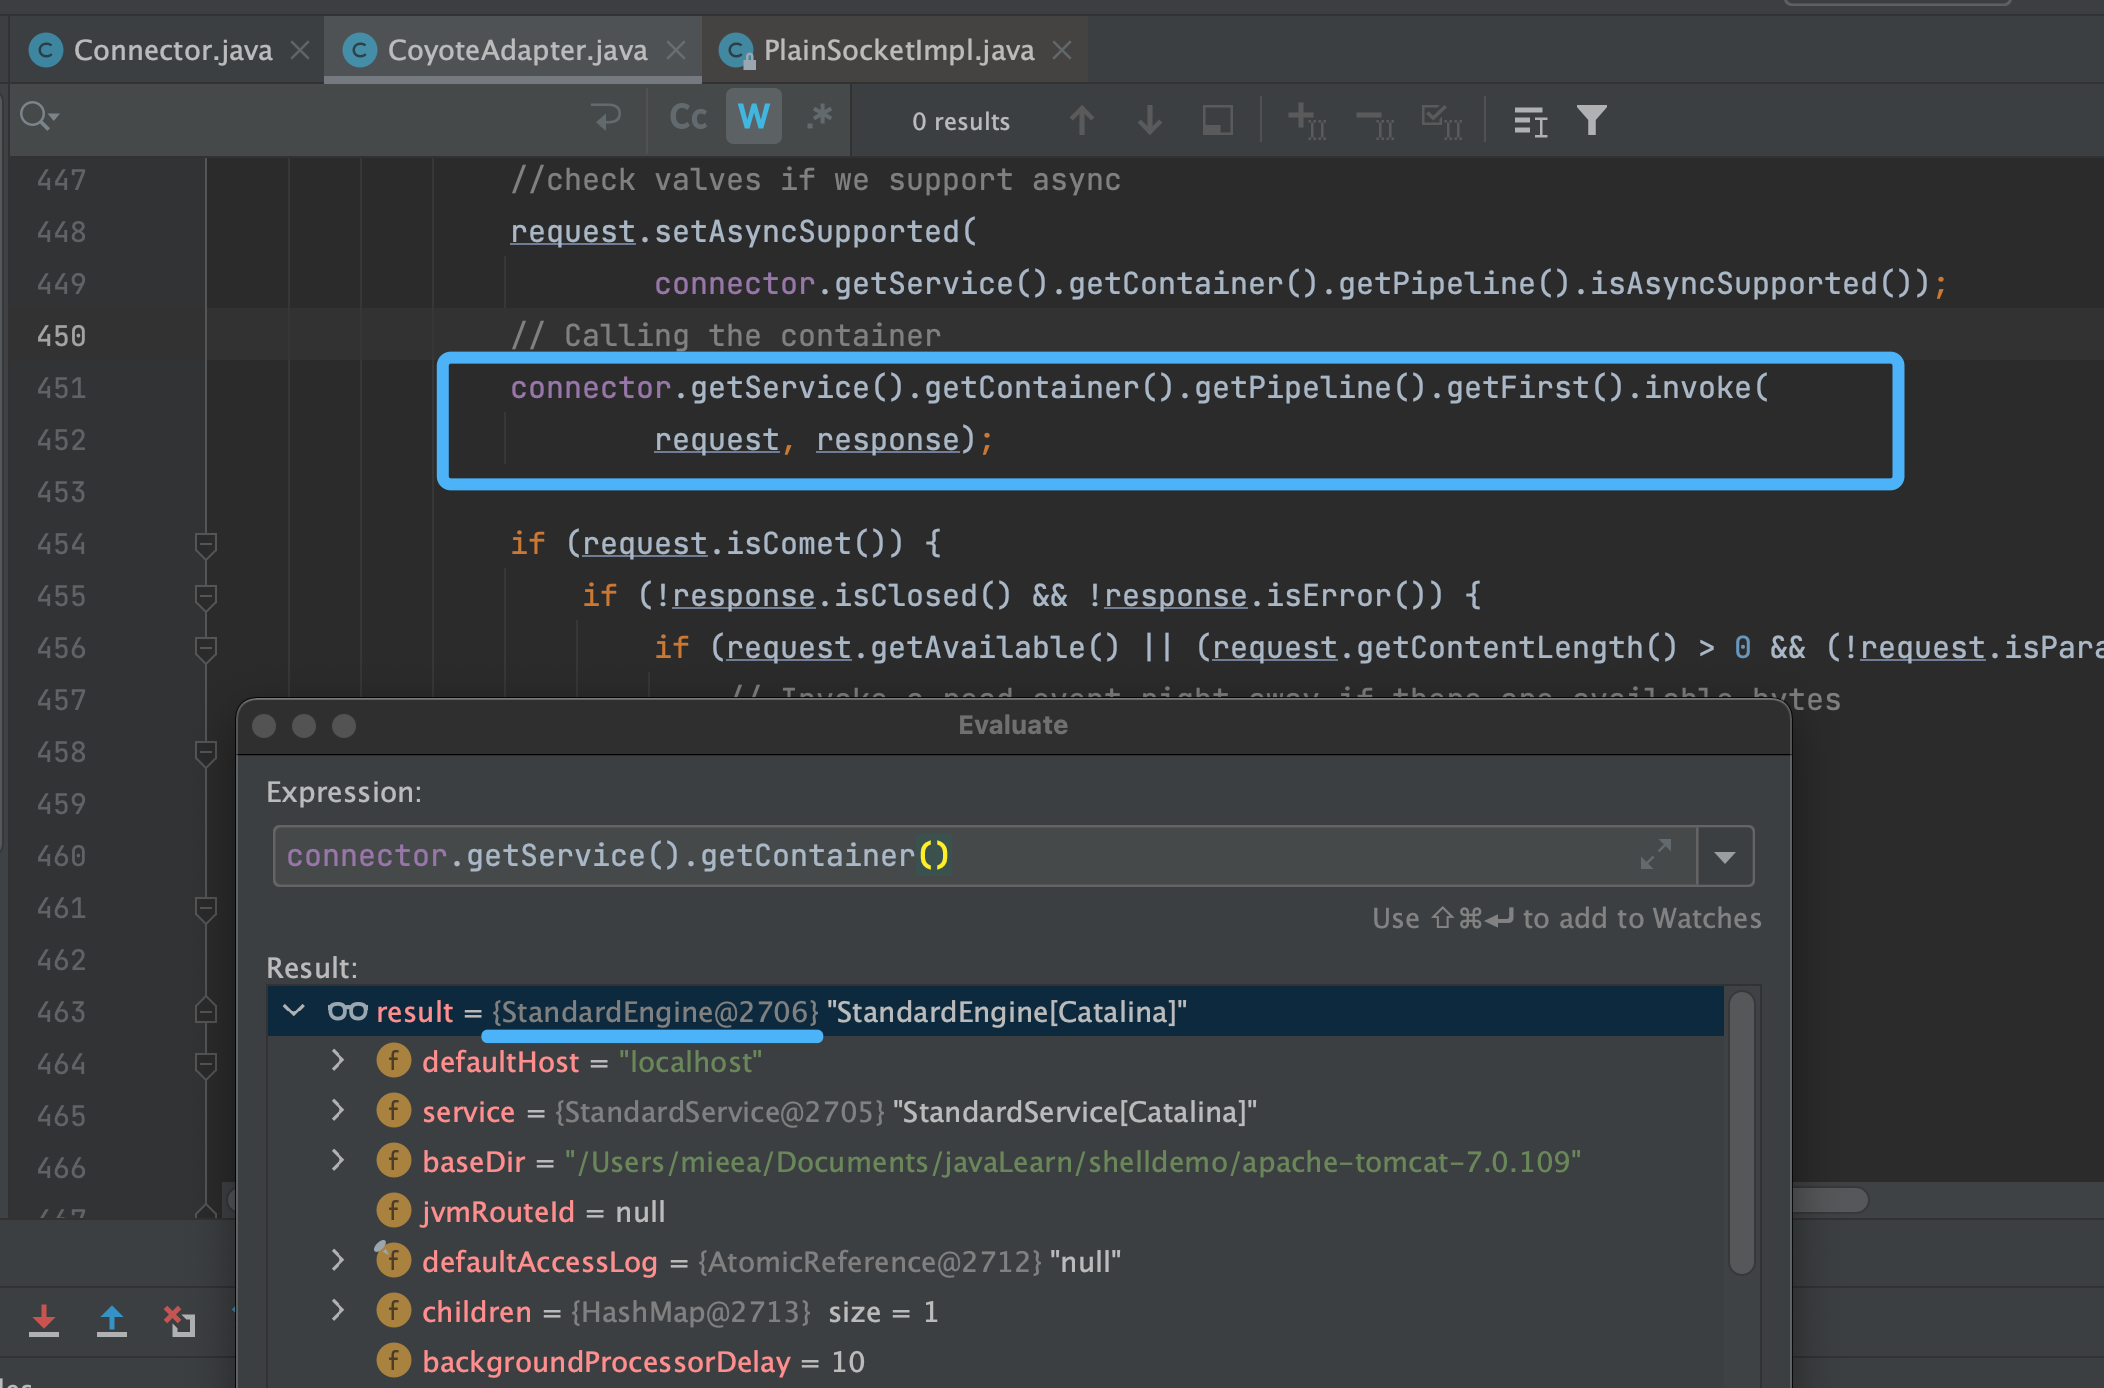Collapse code fold at line 456
The image size is (2104, 1388).
(x=206, y=649)
